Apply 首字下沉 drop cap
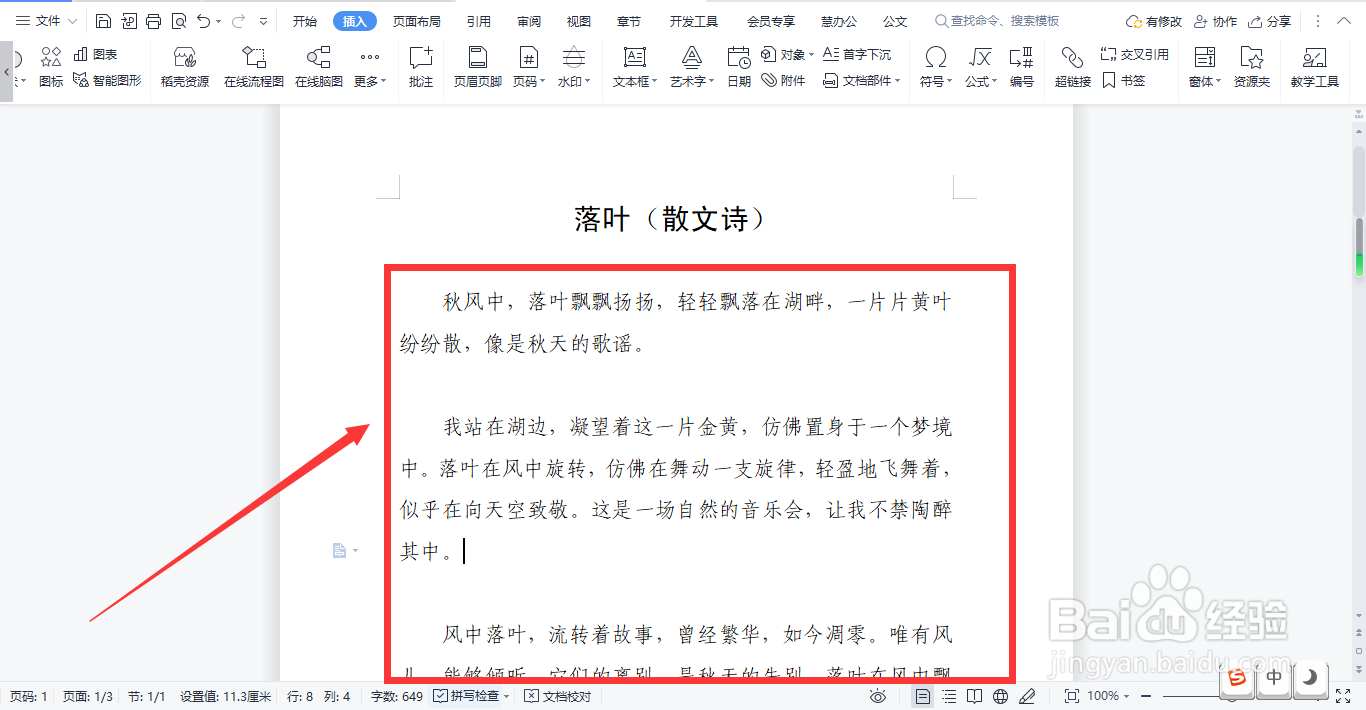This screenshot has width=1366, height=710. click(x=857, y=54)
